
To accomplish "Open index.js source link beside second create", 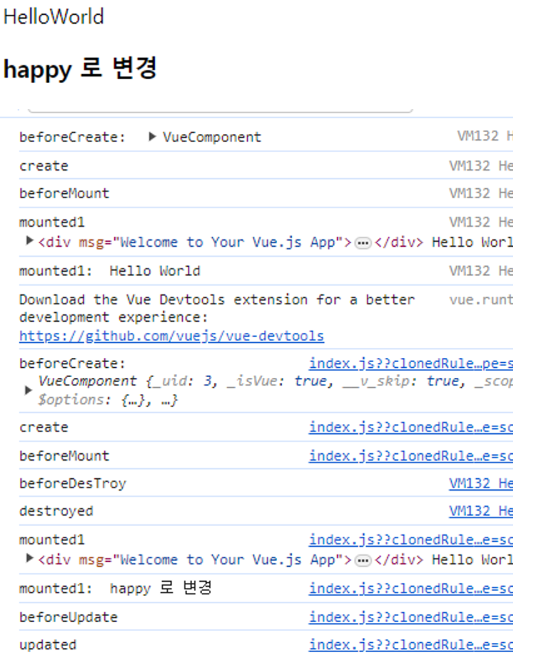I will click(x=411, y=427).
